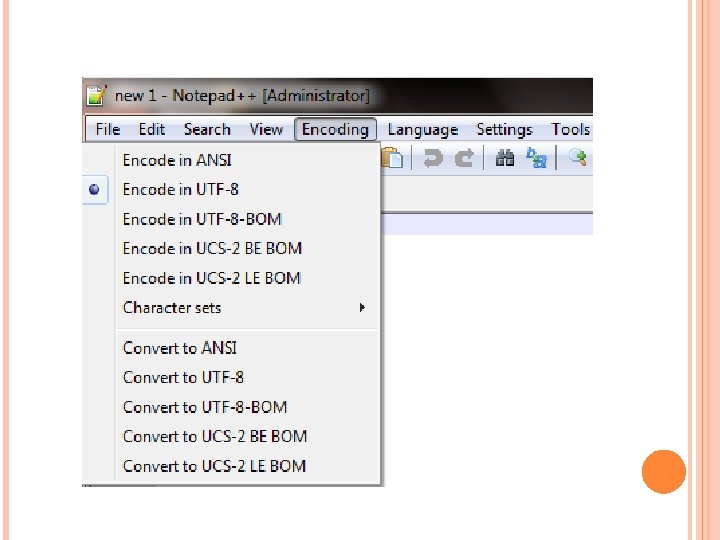Select Convert to UCS-2 BE BOM

click(248, 436)
